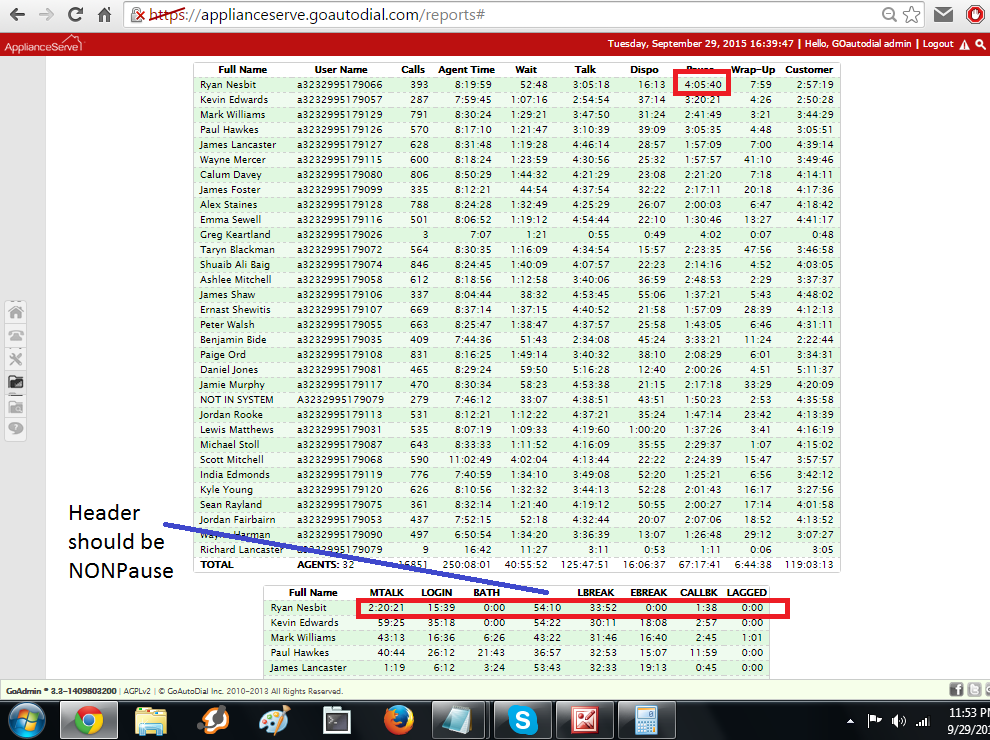
Task: Click the MTALK column header
Action: [386, 592]
